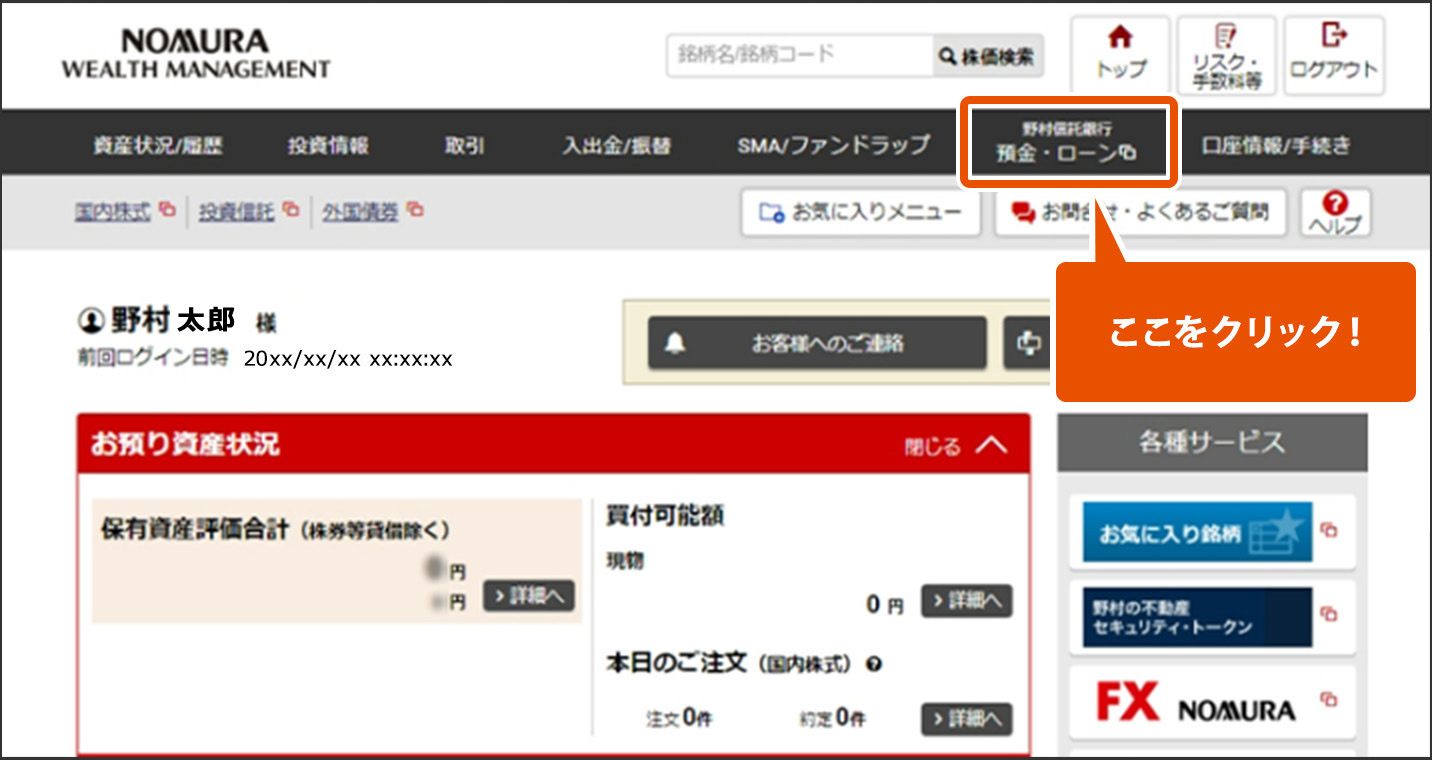Screen dimensions: 1432x760
Task: Focus the 銘柄名/銘柄コード search field
Action: tap(800, 56)
